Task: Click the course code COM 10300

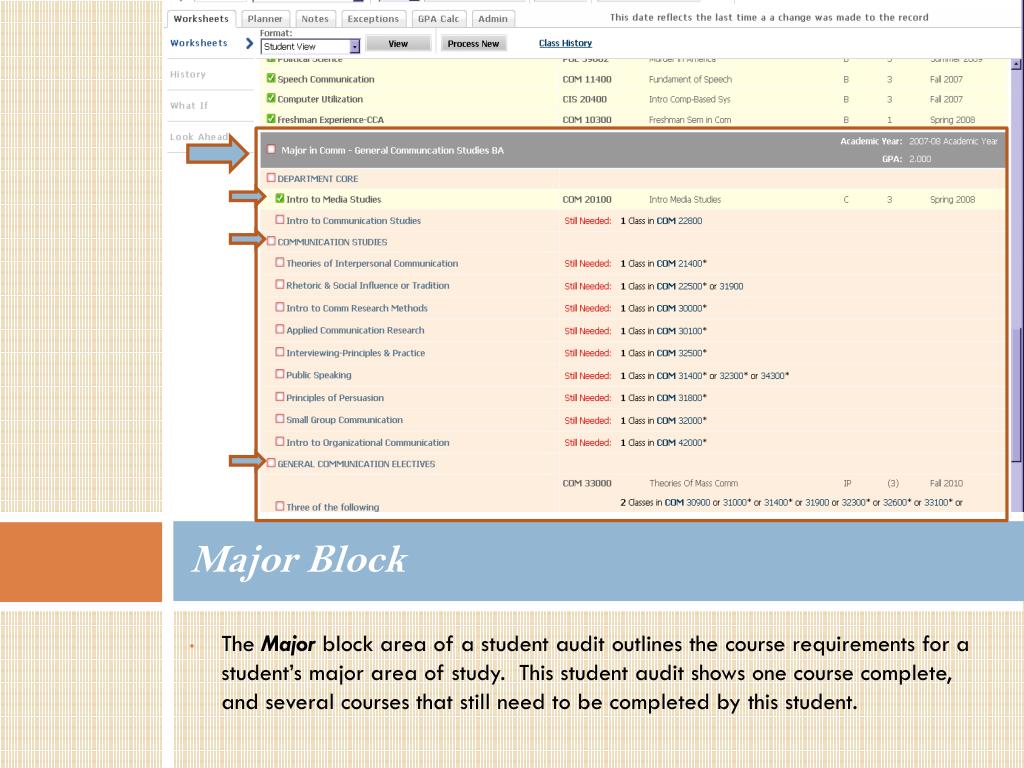Action: [x=587, y=120]
